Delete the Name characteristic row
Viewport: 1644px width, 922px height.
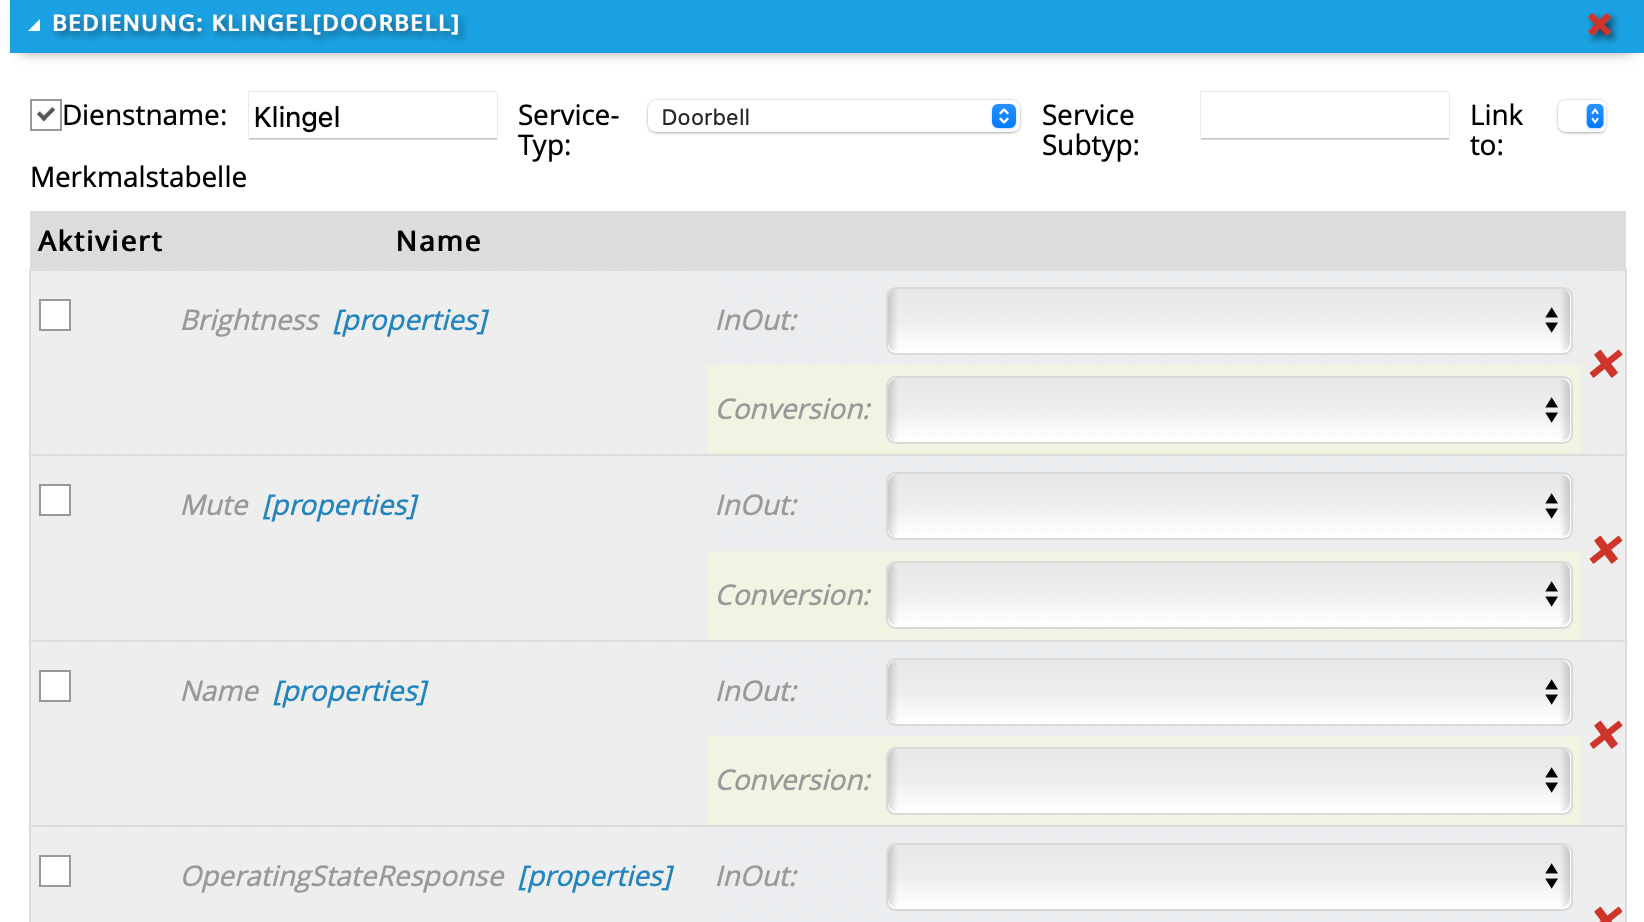point(1605,735)
